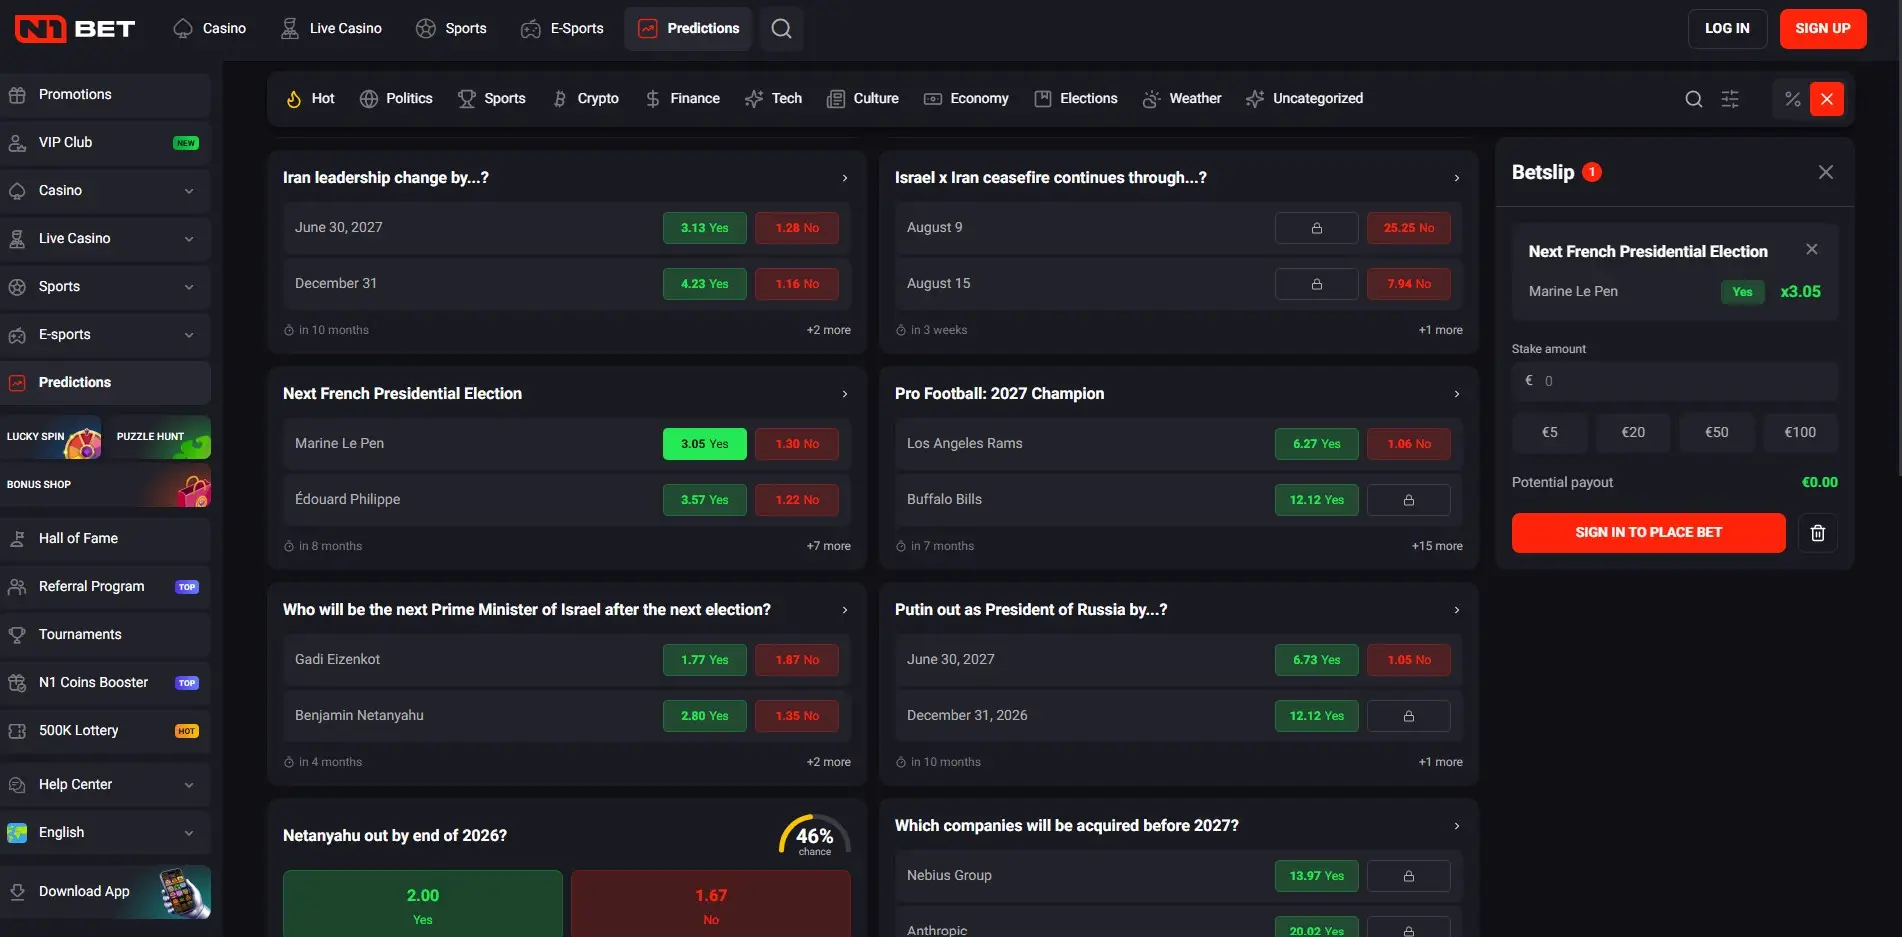Choose the €20 quick stake
The height and width of the screenshot is (937, 1902).
(1633, 433)
